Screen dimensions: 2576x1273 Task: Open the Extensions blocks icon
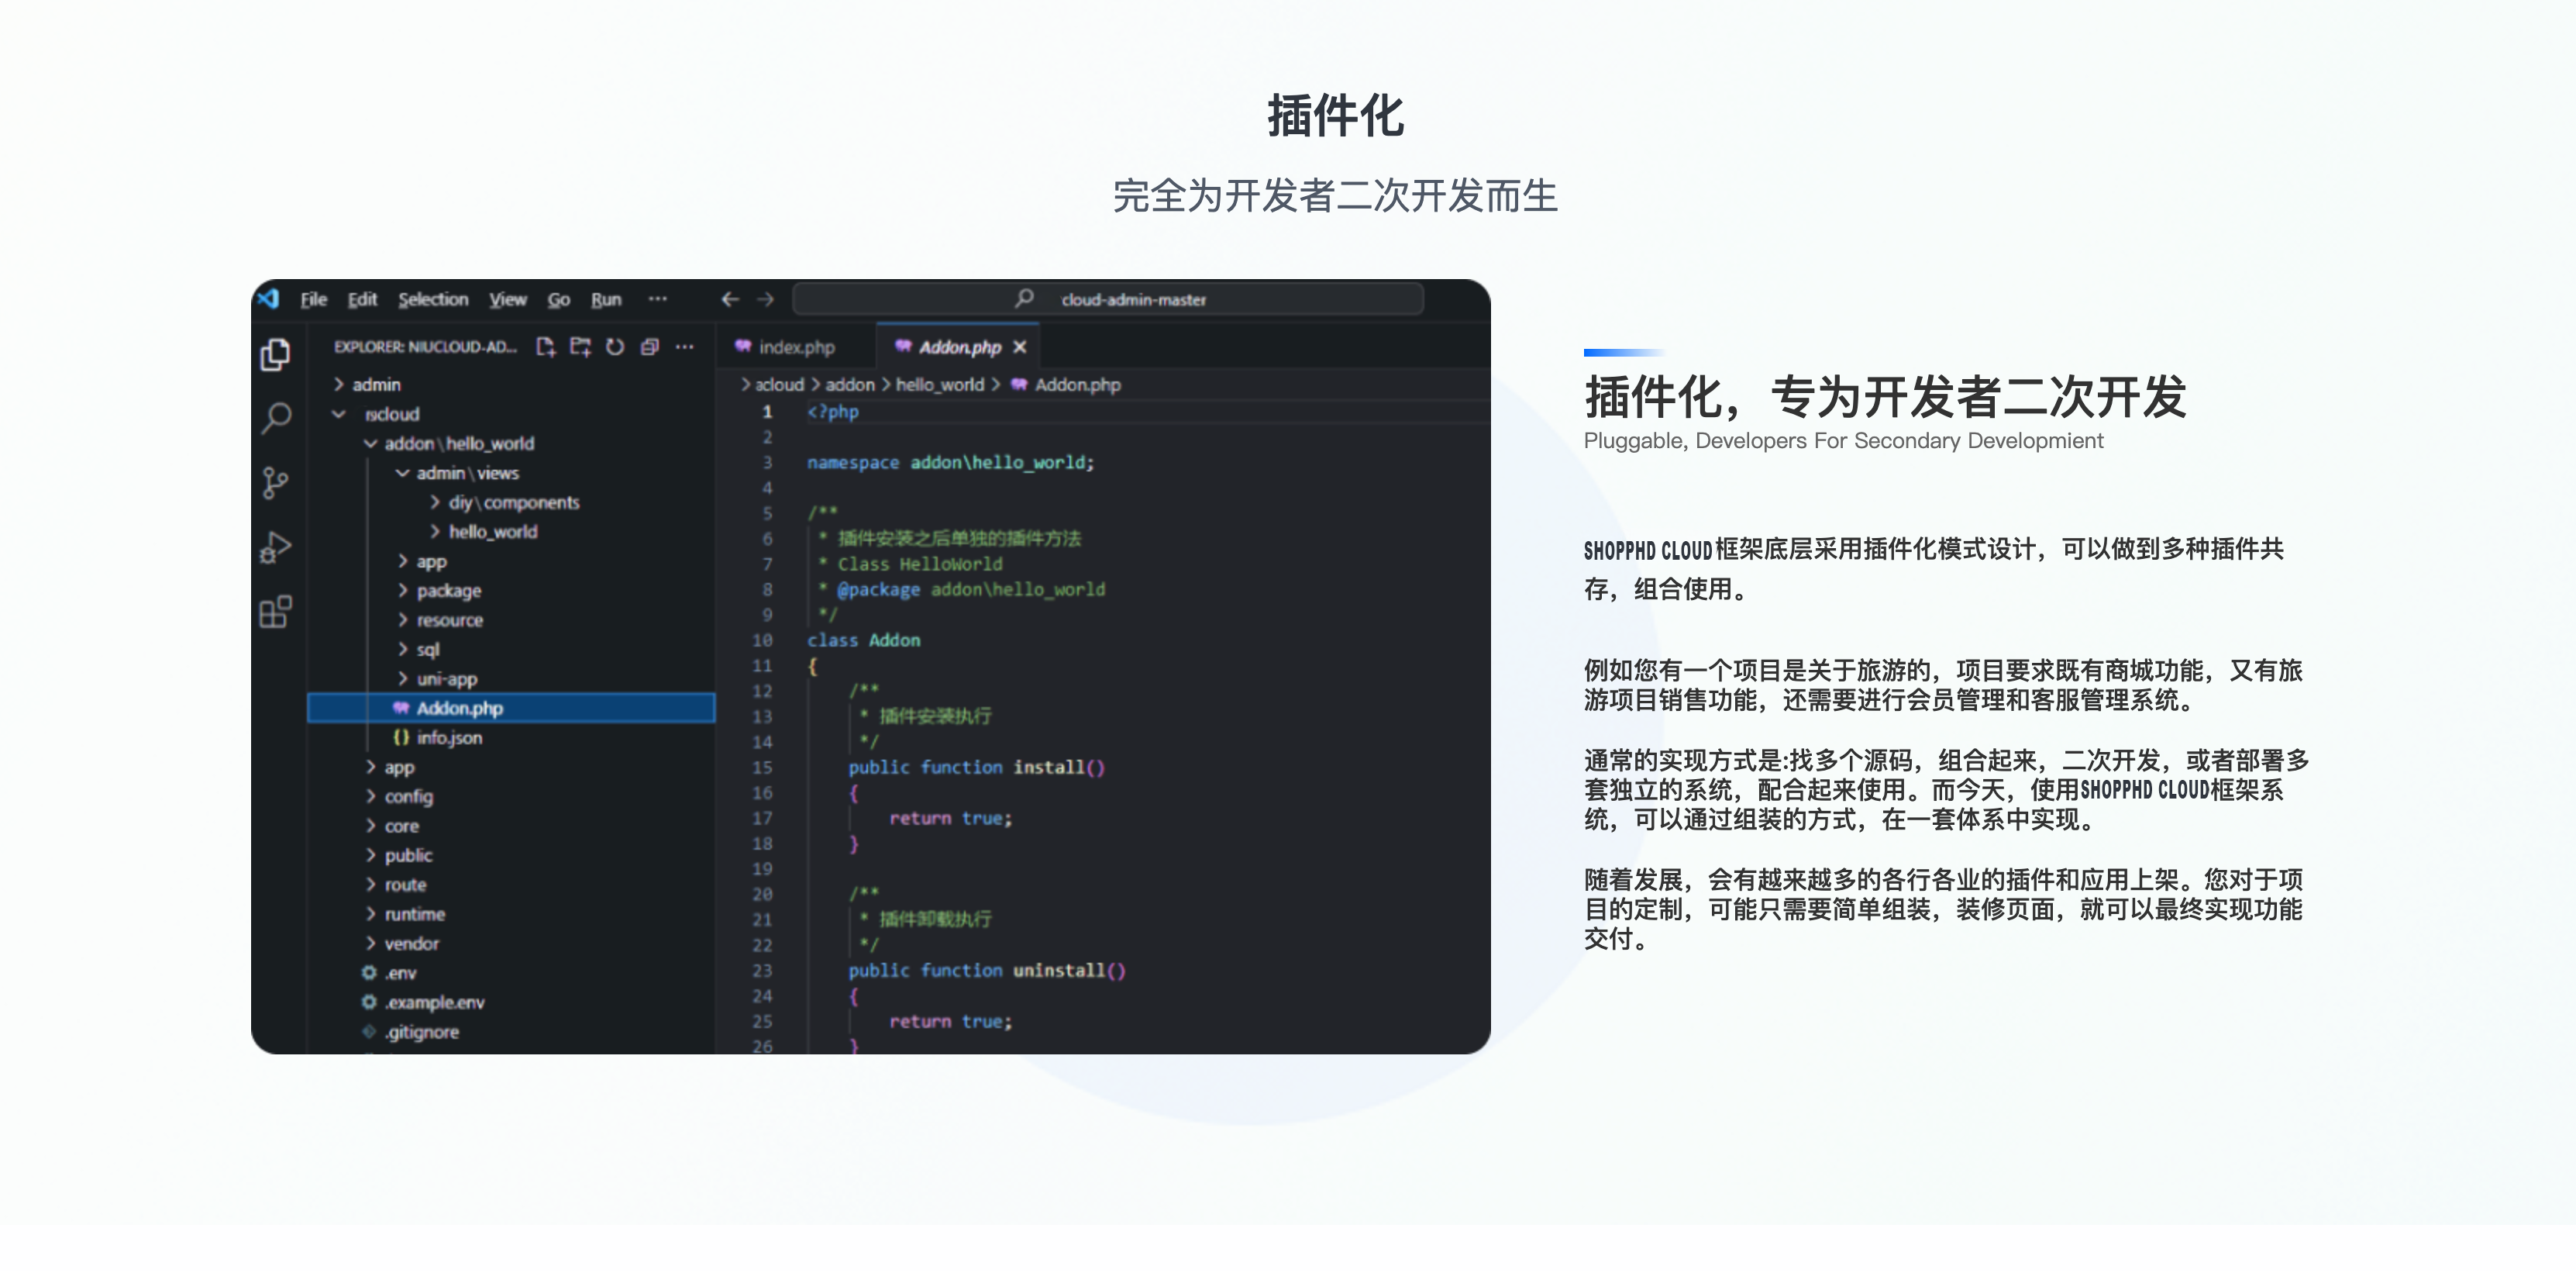click(x=275, y=611)
